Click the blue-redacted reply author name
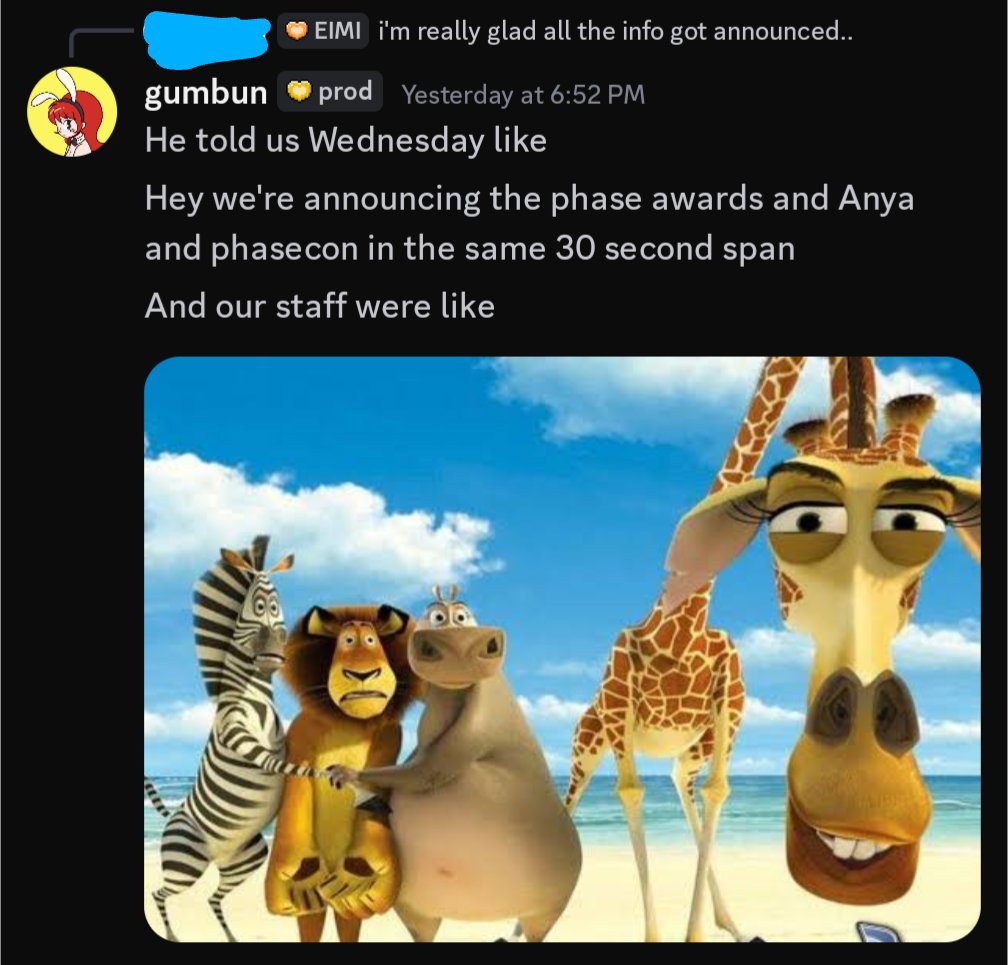 (206, 37)
